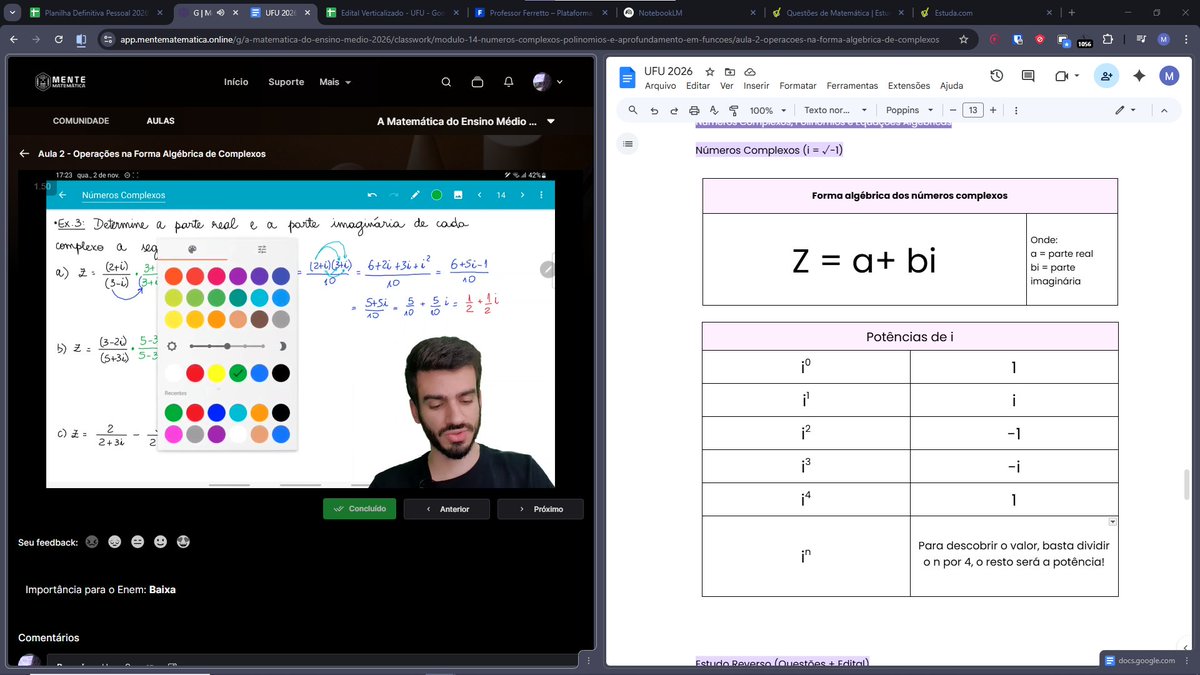Screen dimensions: 1200x675
Task: Open the Ferramentas menu
Action: pos(852,86)
